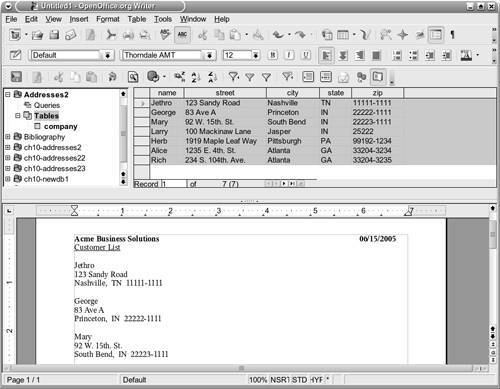500x389 pixels.
Task: Open the Thorndale AMT font name dropdown
Action: point(209,55)
